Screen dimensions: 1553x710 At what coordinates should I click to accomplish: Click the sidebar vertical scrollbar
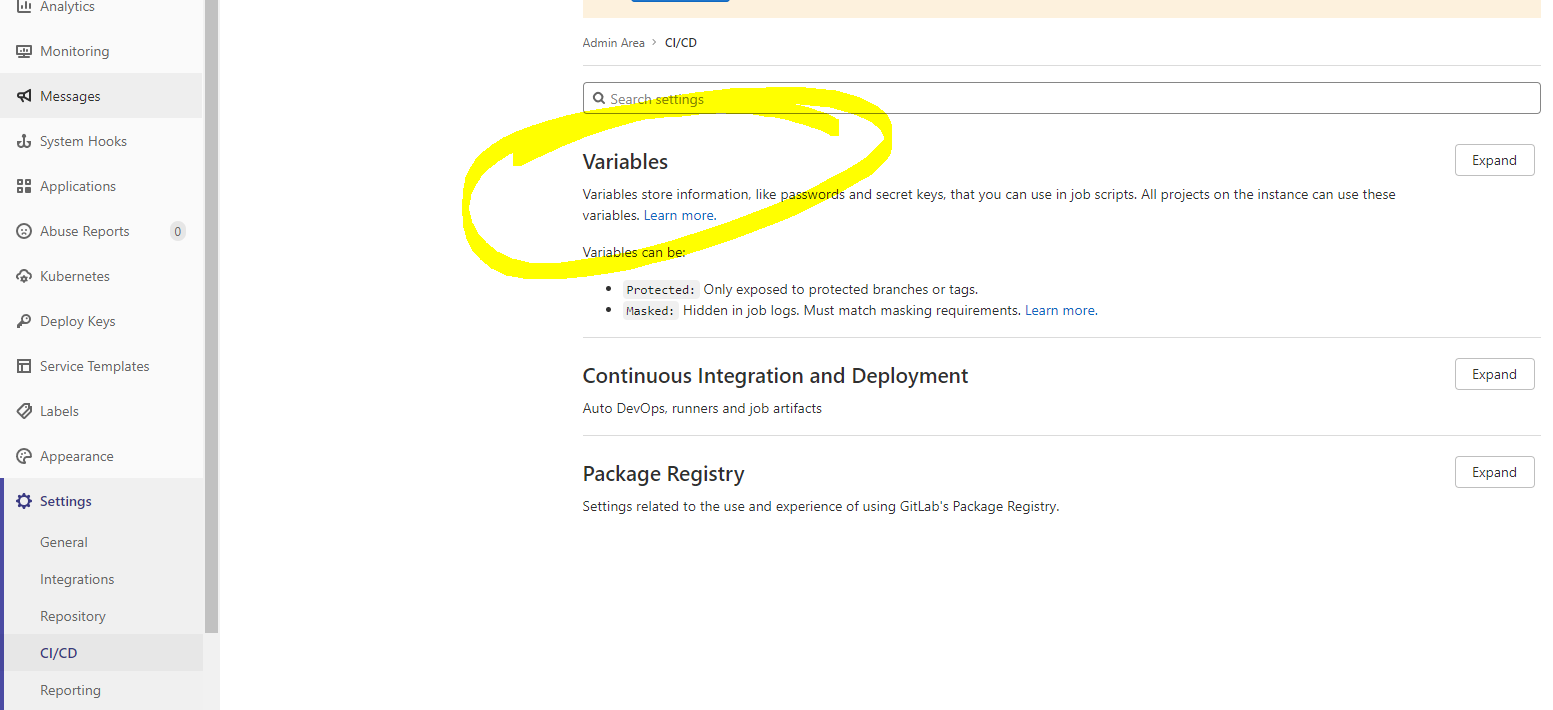click(x=211, y=316)
